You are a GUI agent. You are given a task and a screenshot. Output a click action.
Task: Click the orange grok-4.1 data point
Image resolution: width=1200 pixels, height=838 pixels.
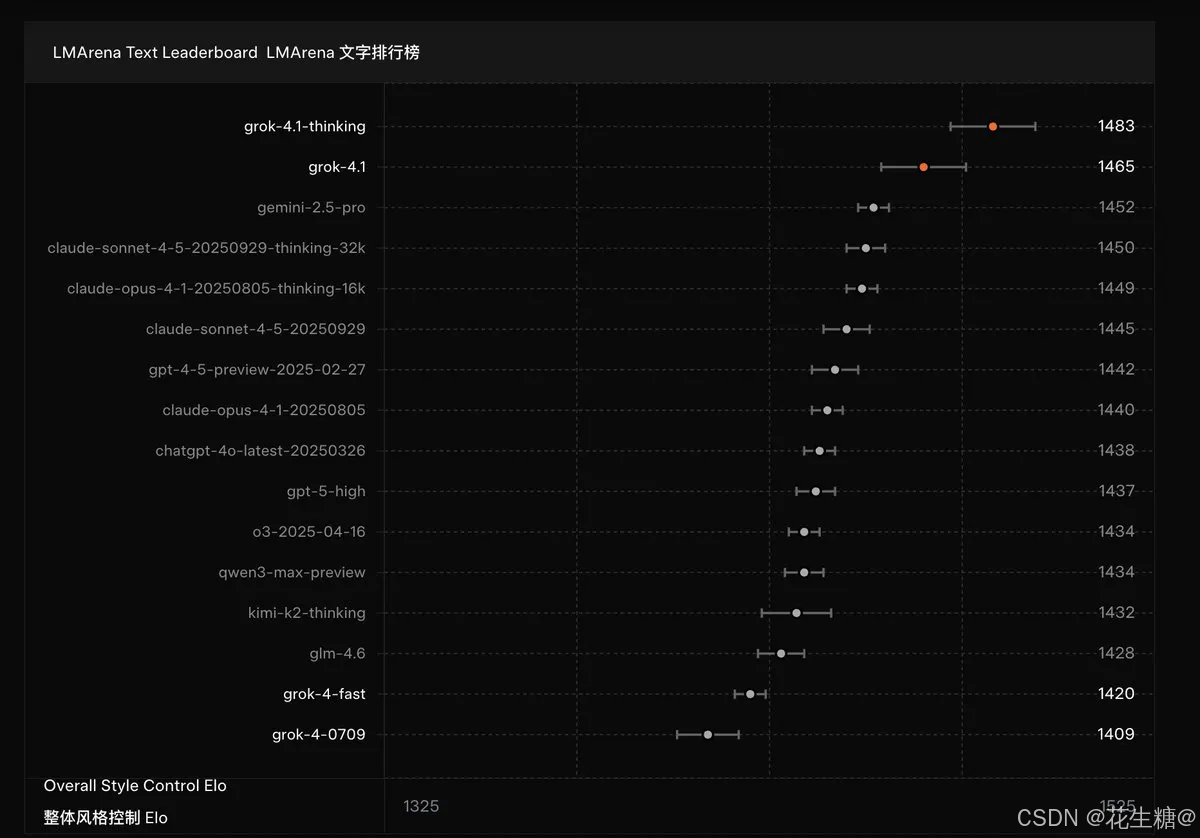point(924,167)
